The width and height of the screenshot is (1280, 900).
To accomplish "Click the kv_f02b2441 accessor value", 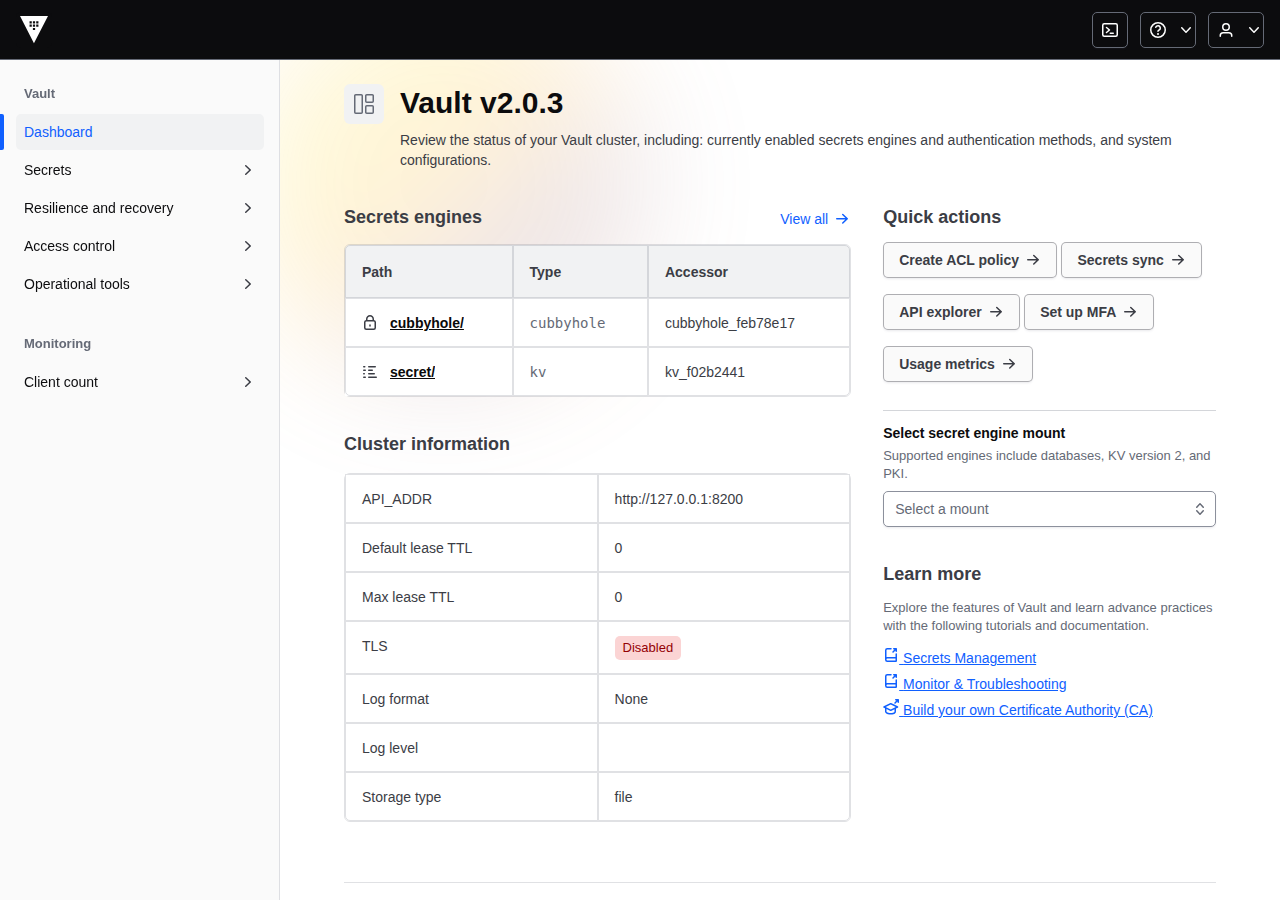I will tap(705, 372).
